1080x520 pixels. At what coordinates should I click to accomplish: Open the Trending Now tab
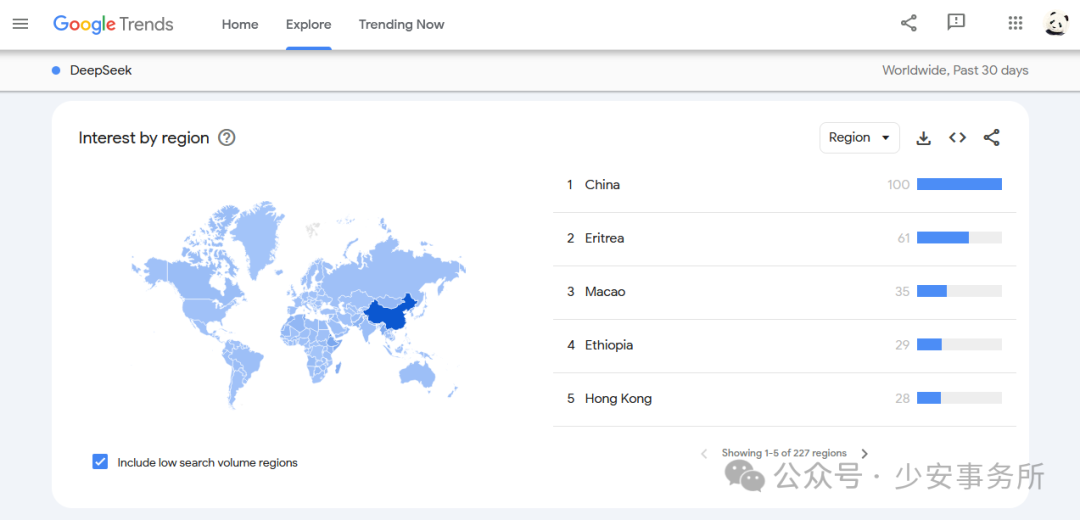(401, 24)
